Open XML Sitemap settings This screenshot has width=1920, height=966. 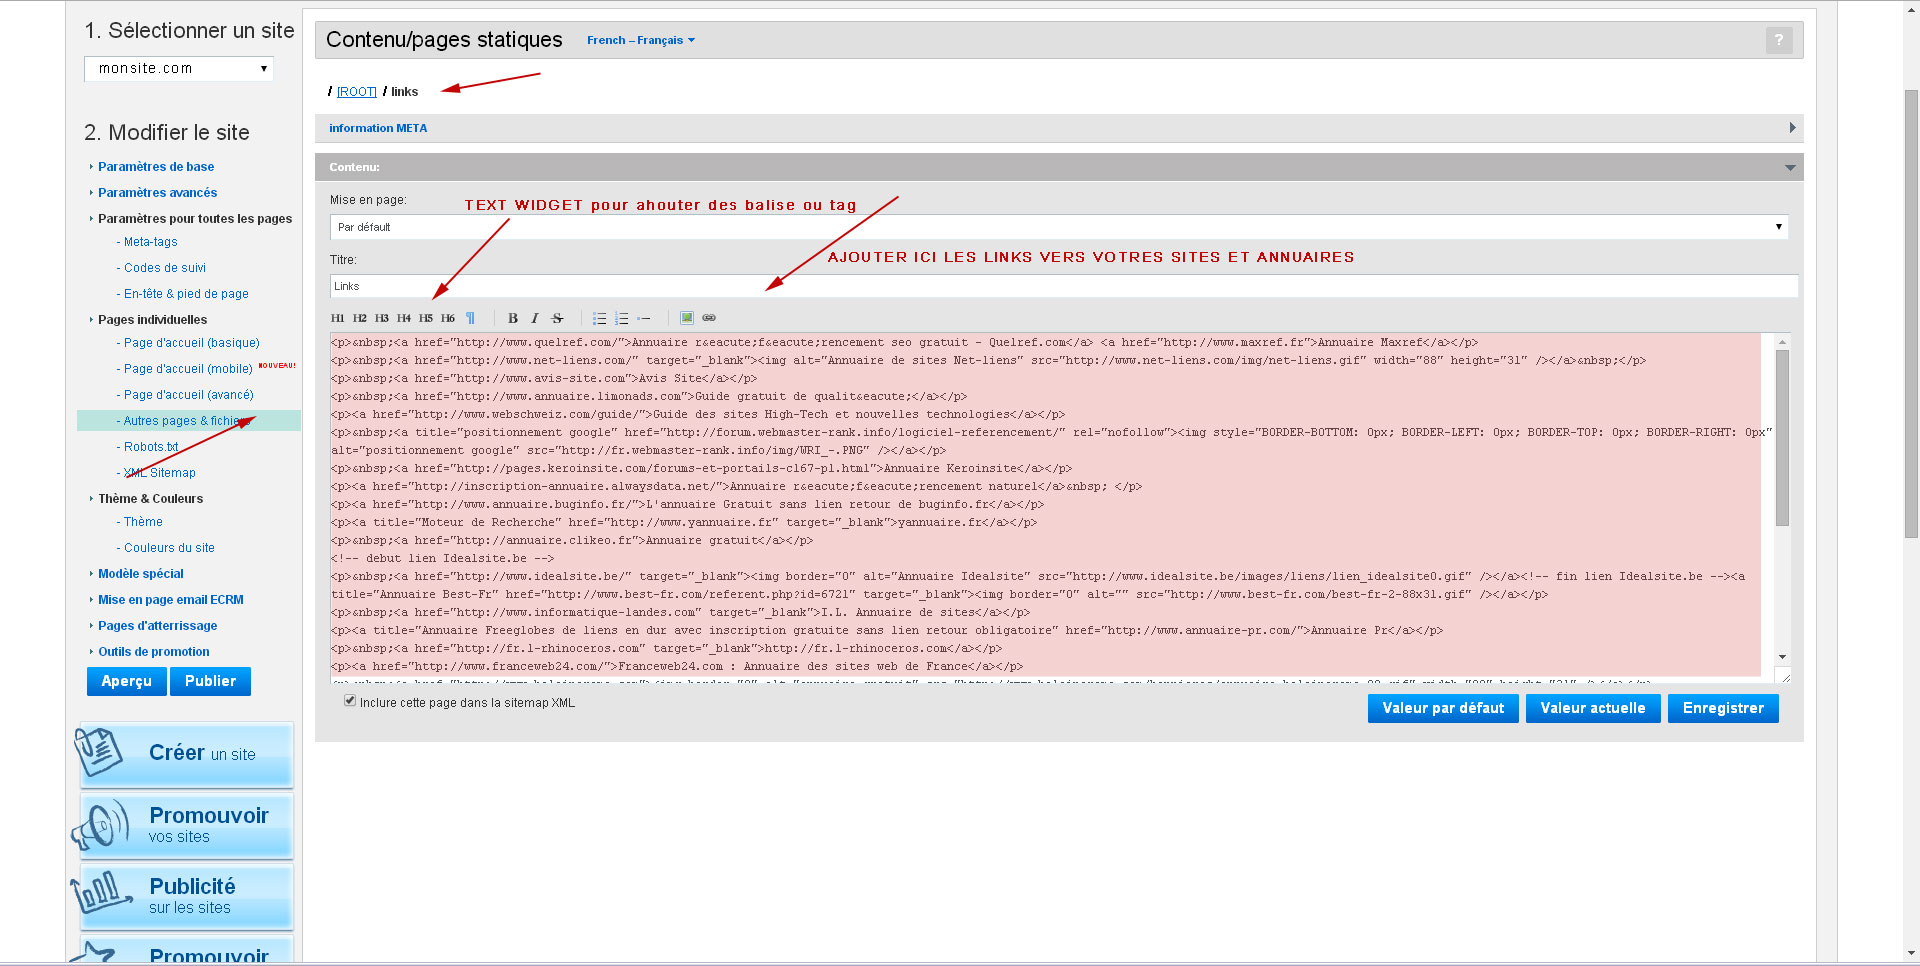pos(160,472)
